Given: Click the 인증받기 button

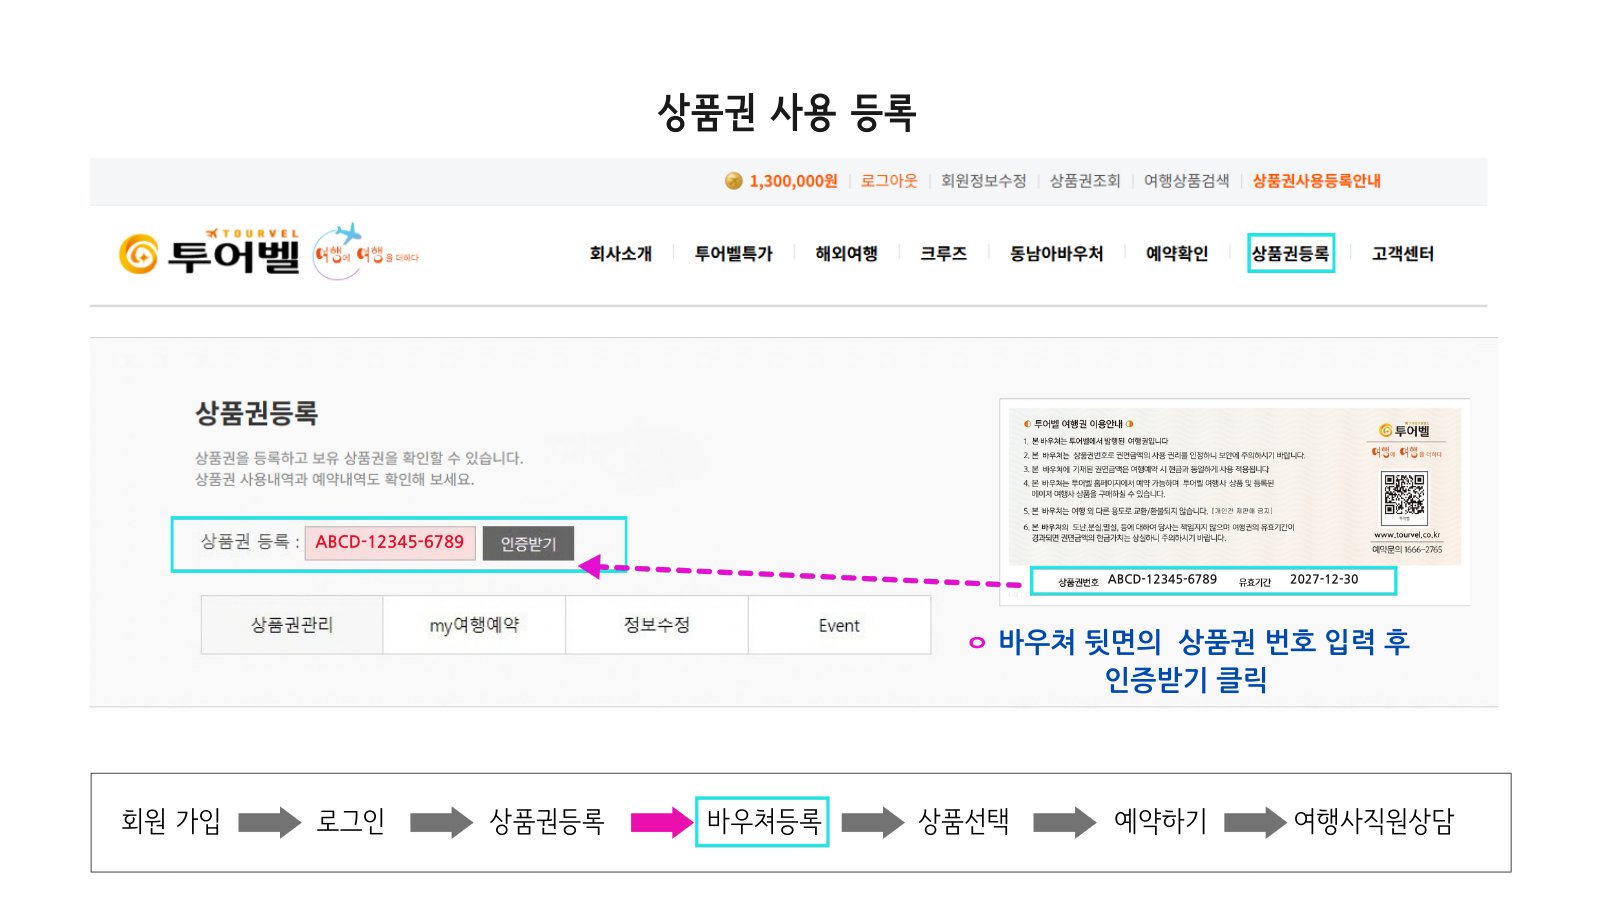Looking at the screenshot, I should tap(528, 543).
